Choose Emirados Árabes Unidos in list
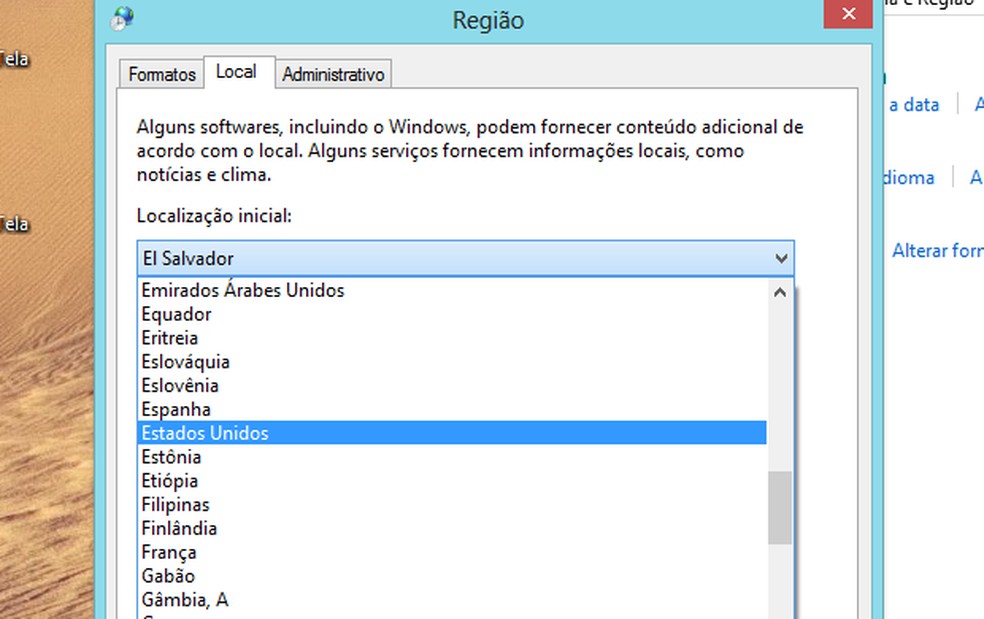 (x=452, y=290)
